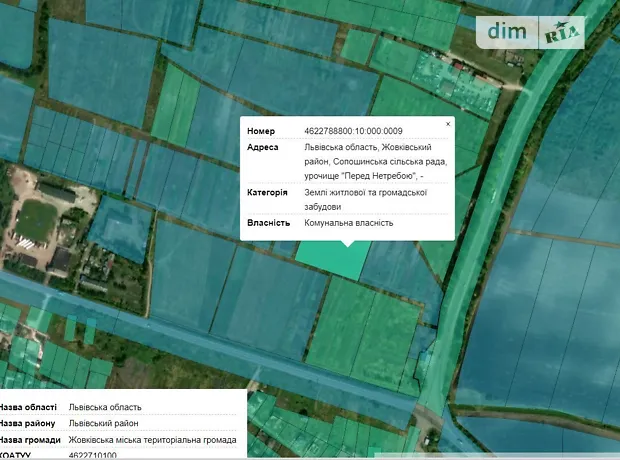Click Назва області row in bottom panel
Screen dimensions: 620x460
pos(29,407)
